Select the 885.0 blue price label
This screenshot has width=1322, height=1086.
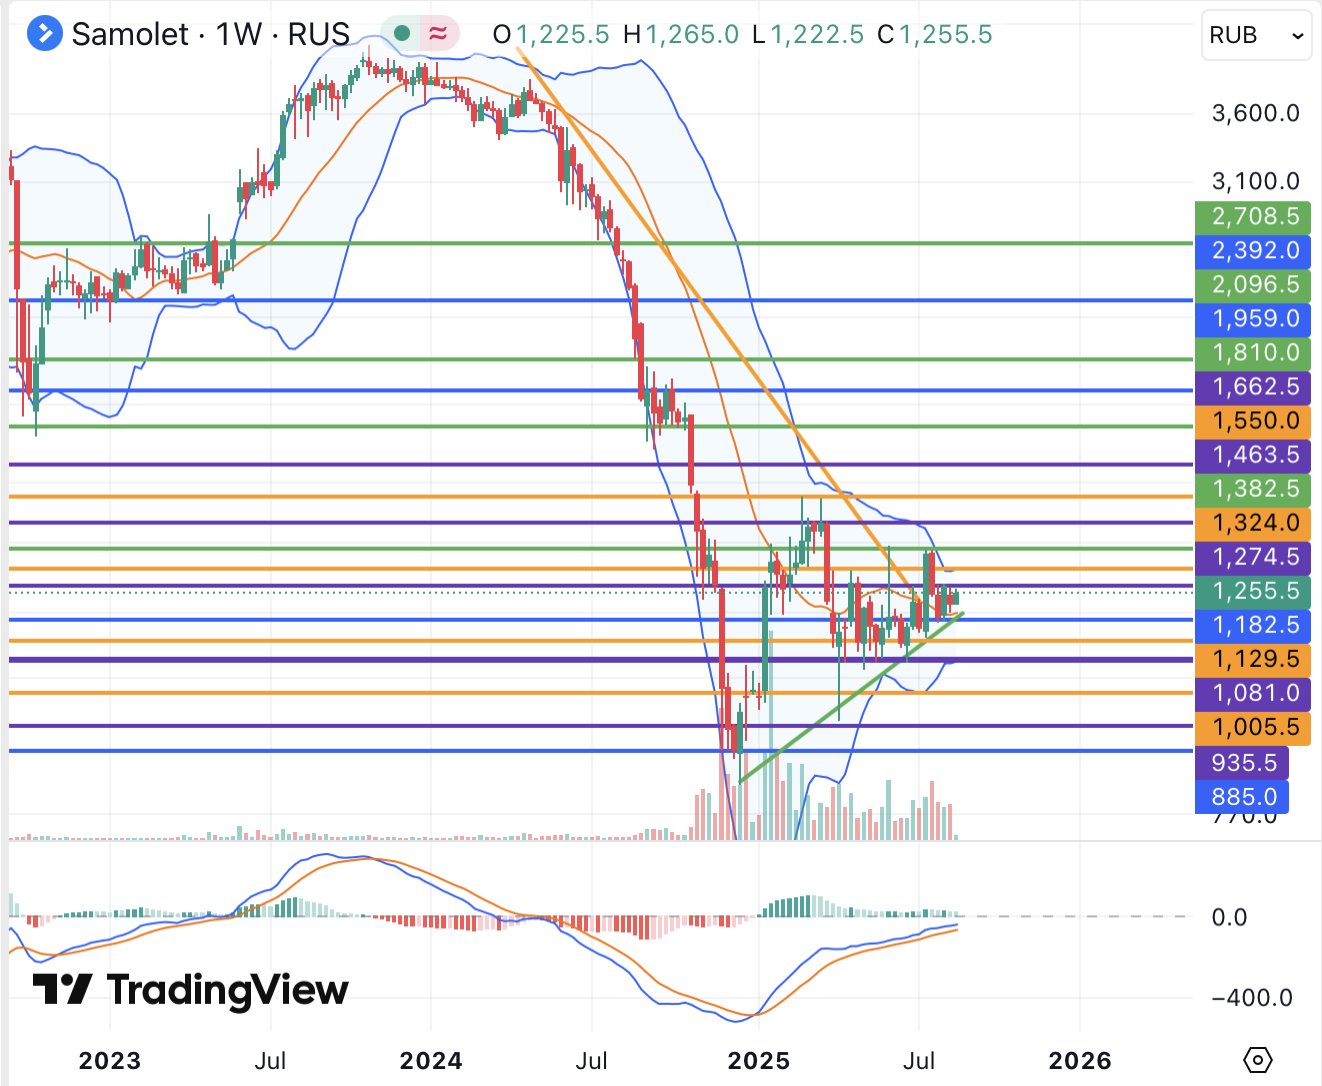pos(1242,797)
